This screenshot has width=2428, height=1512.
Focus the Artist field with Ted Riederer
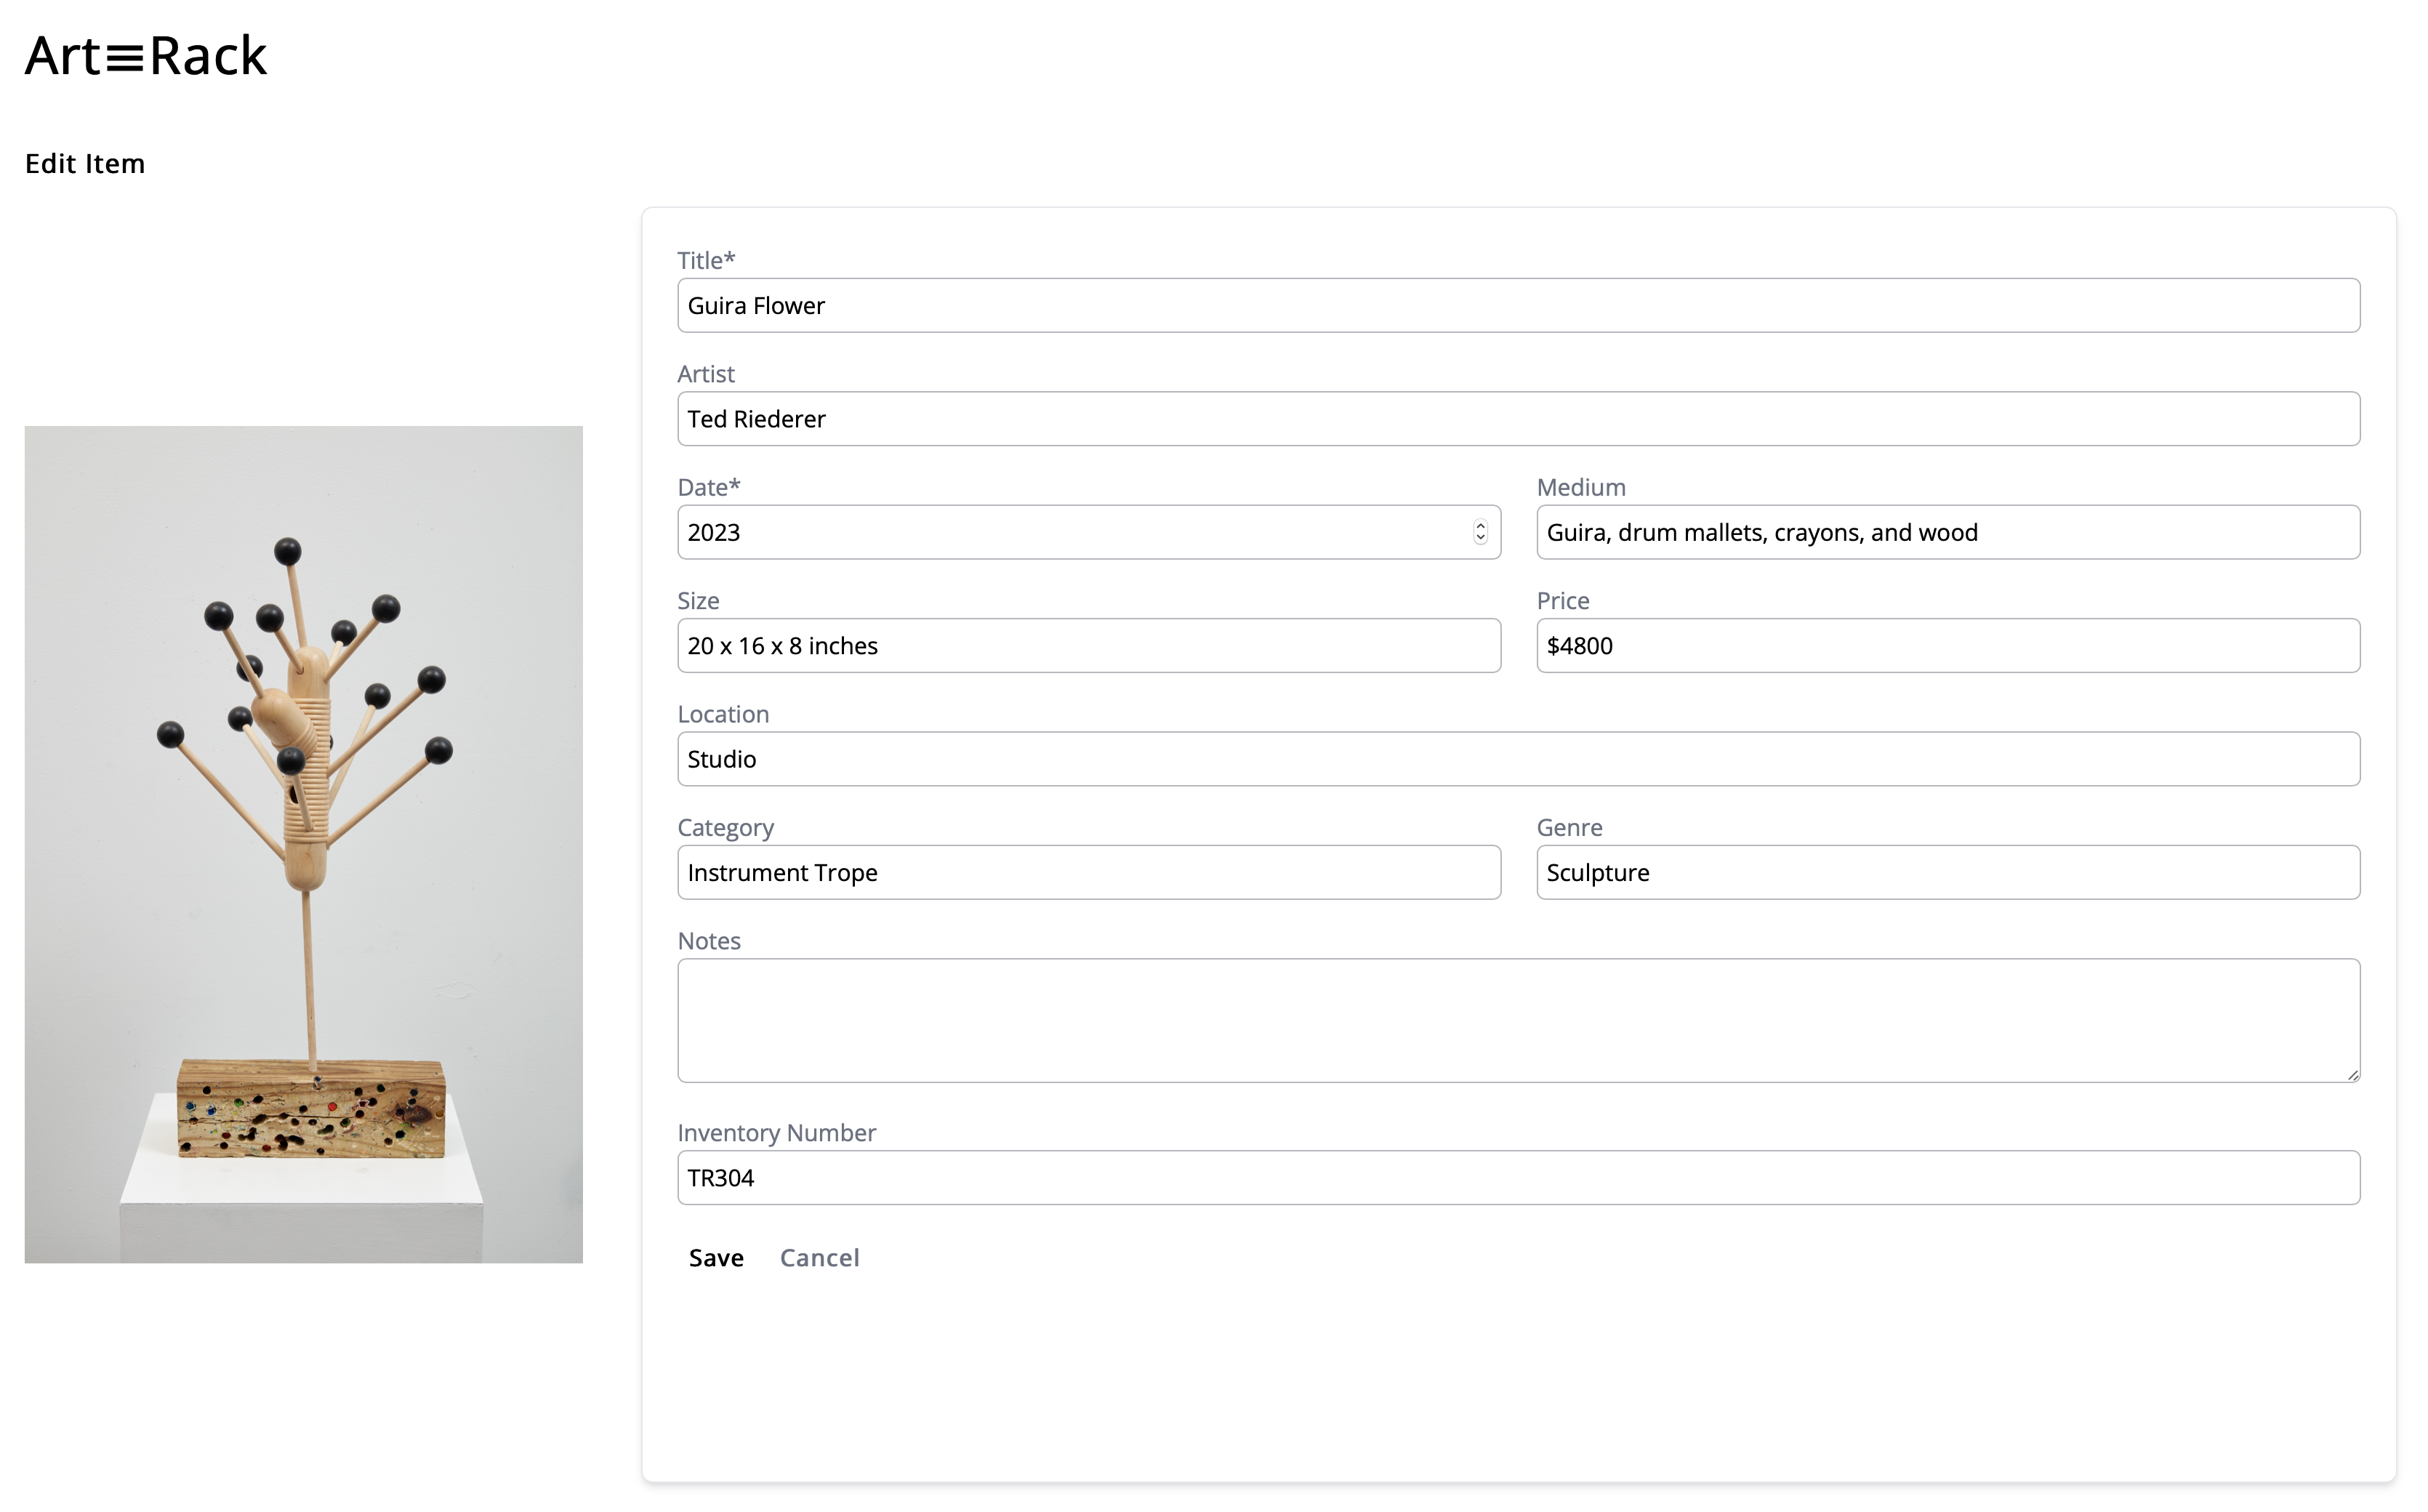(x=1518, y=418)
